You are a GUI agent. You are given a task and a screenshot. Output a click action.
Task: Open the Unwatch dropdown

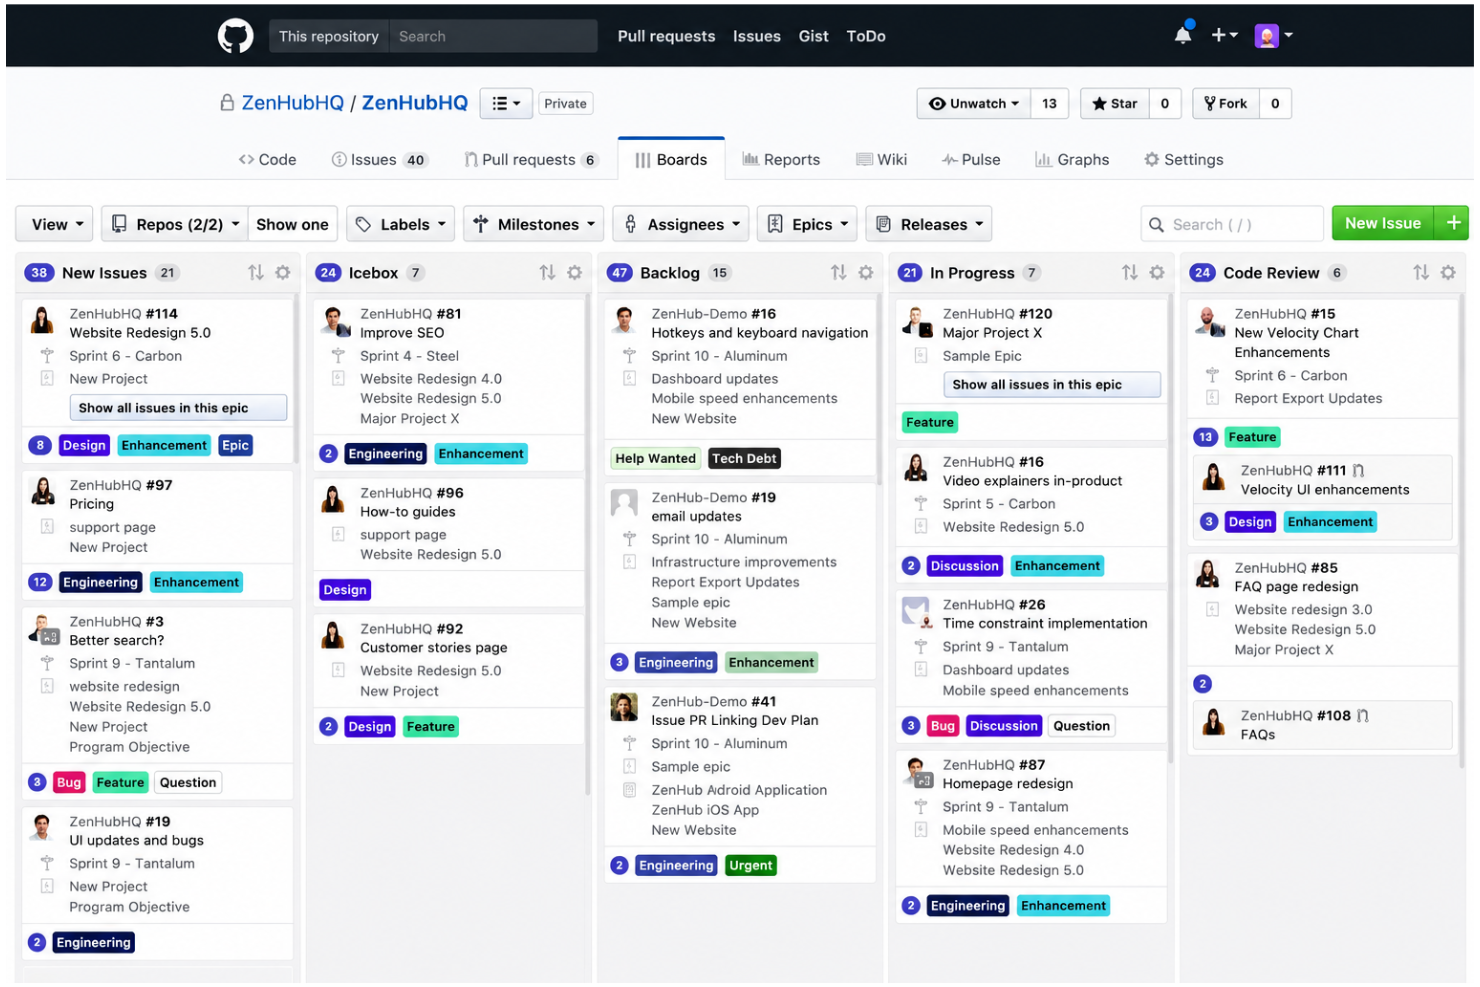pos(973,103)
